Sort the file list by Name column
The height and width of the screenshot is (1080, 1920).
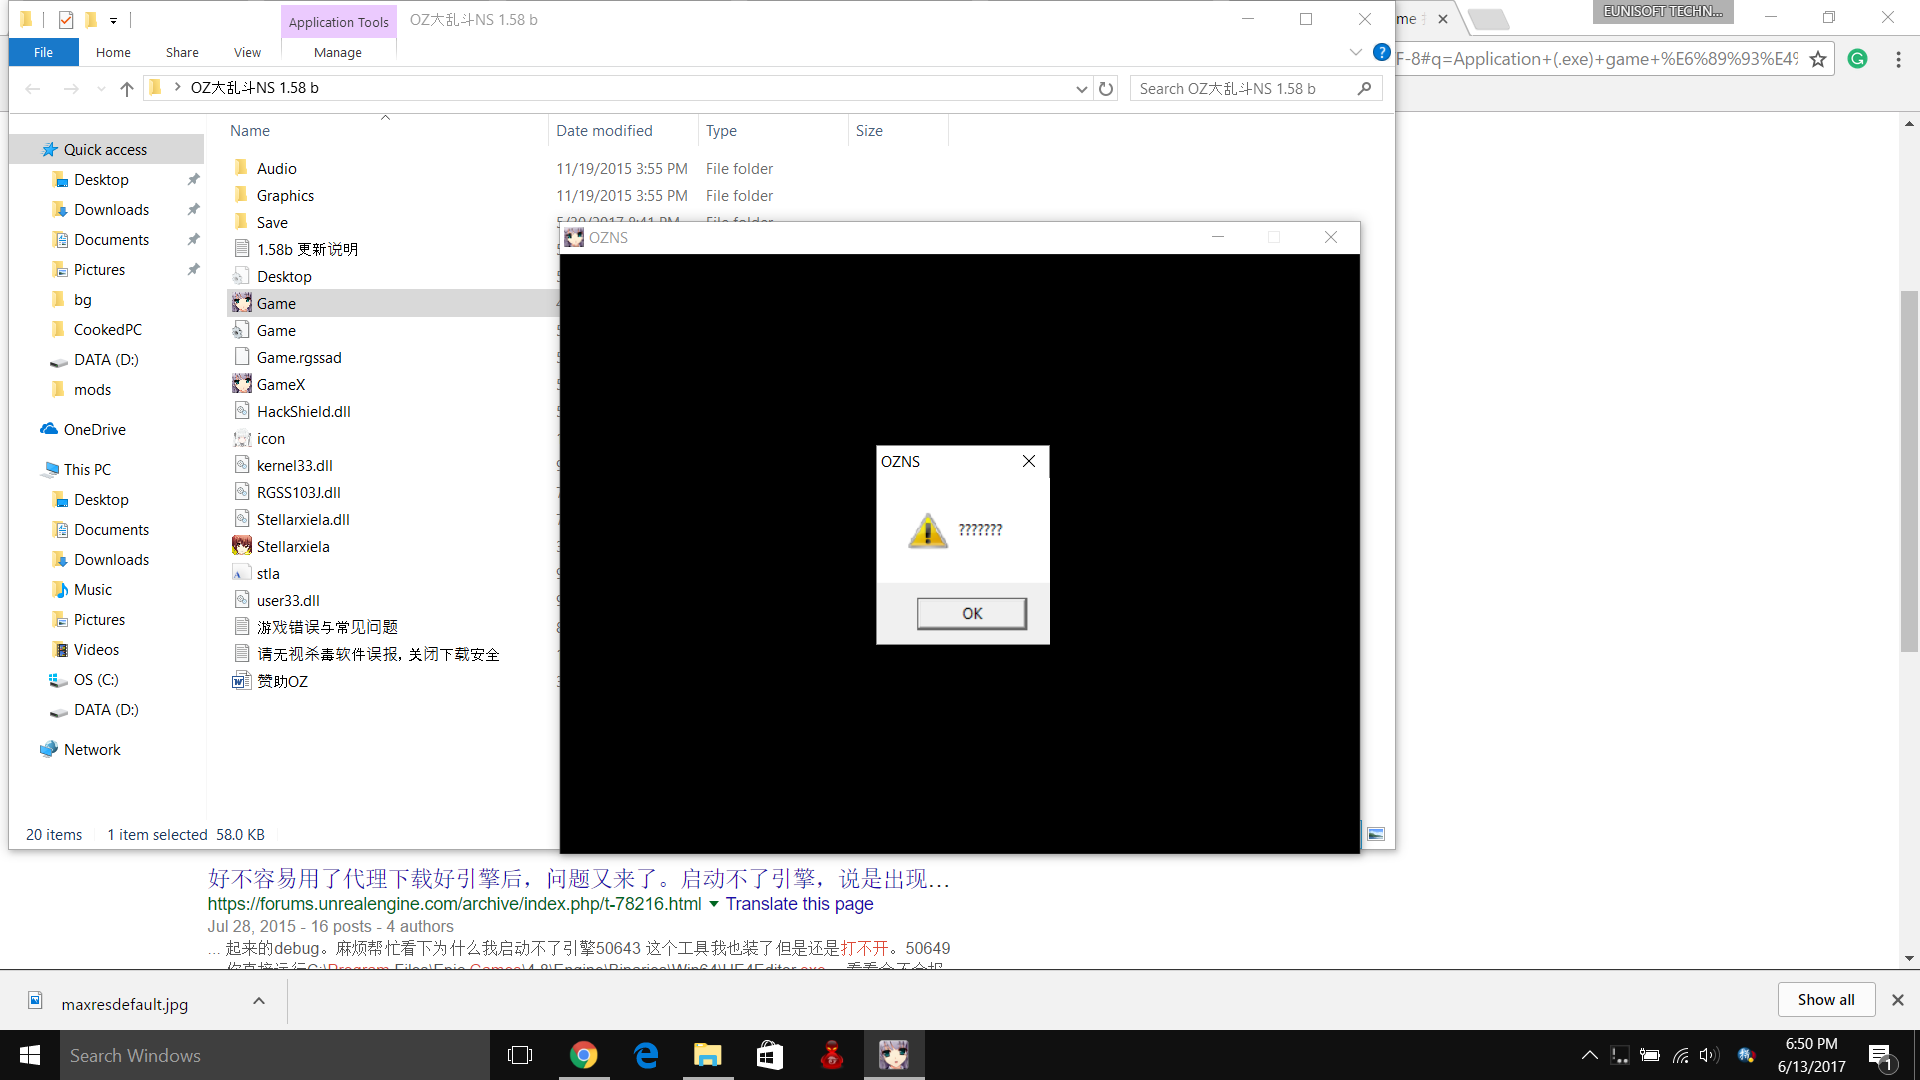click(x=250, y=130)
